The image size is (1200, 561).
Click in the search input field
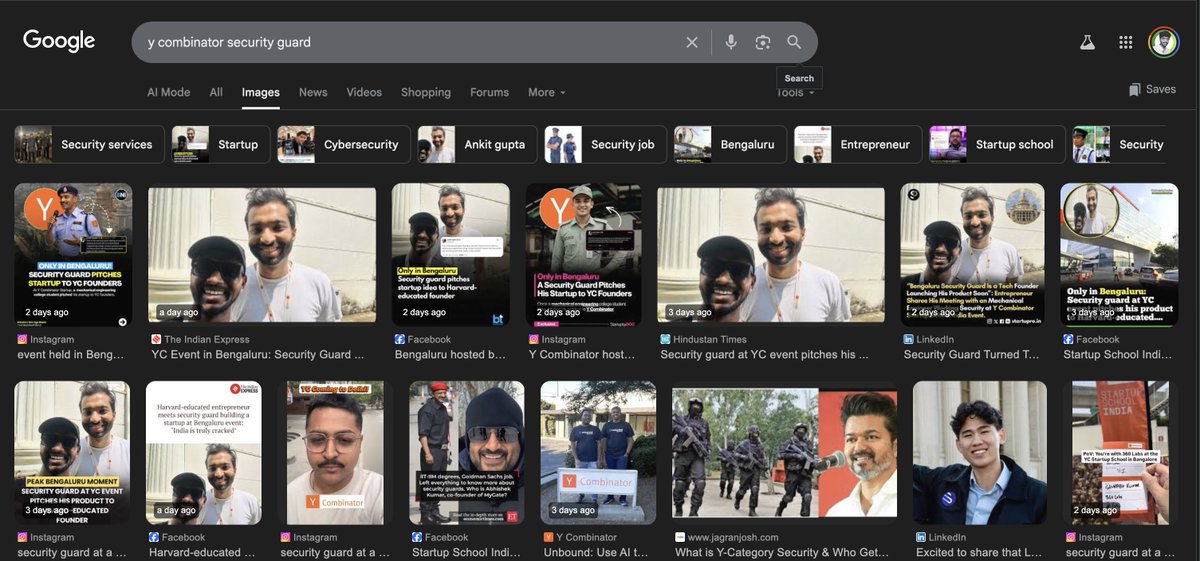tap(410, 42)
